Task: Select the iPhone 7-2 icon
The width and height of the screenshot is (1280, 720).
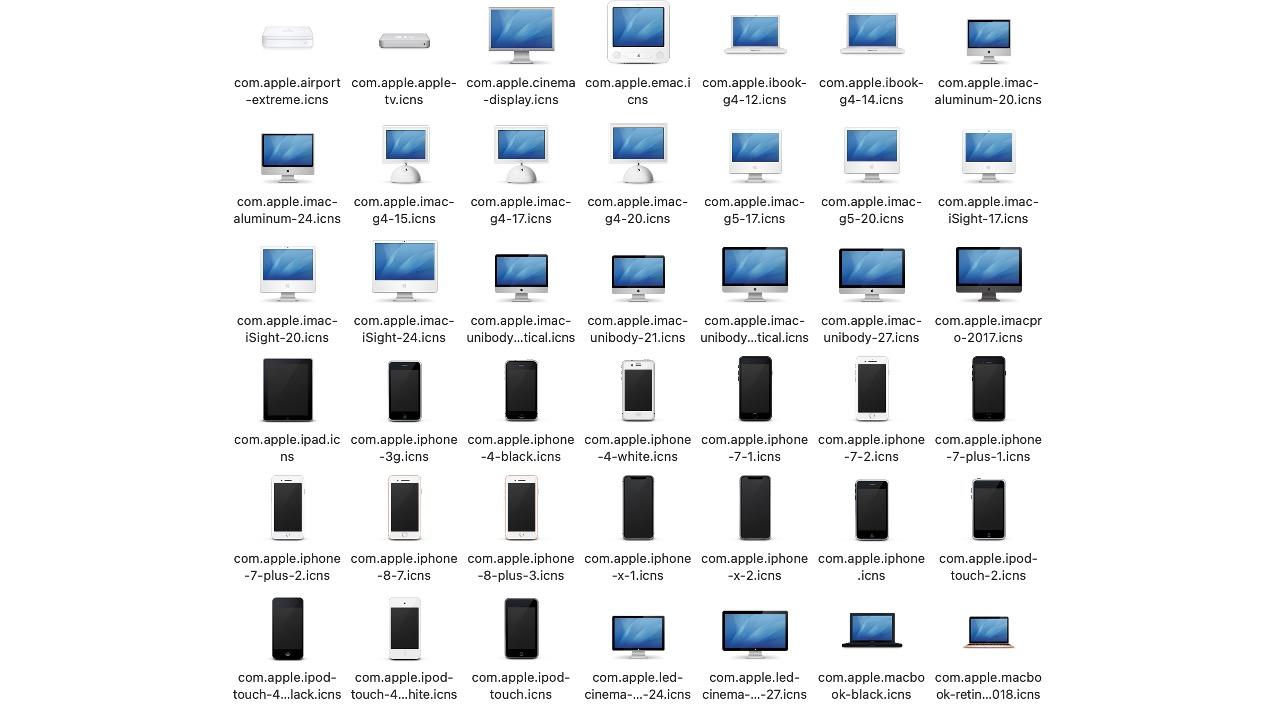Action: [872, 388]
